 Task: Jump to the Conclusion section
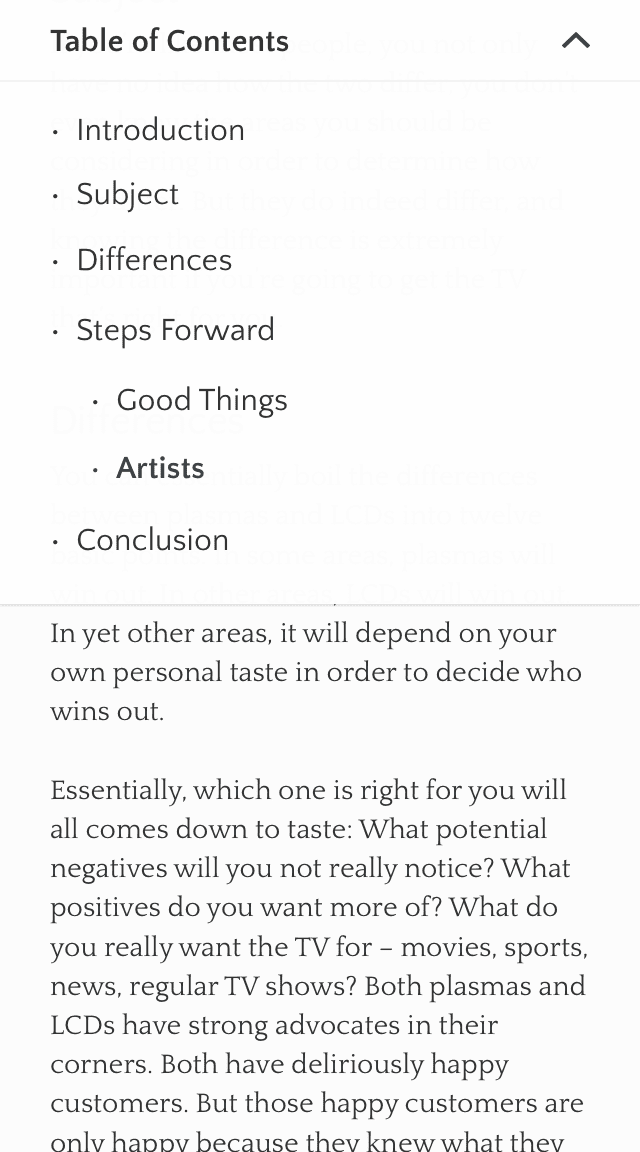(153, 540)
